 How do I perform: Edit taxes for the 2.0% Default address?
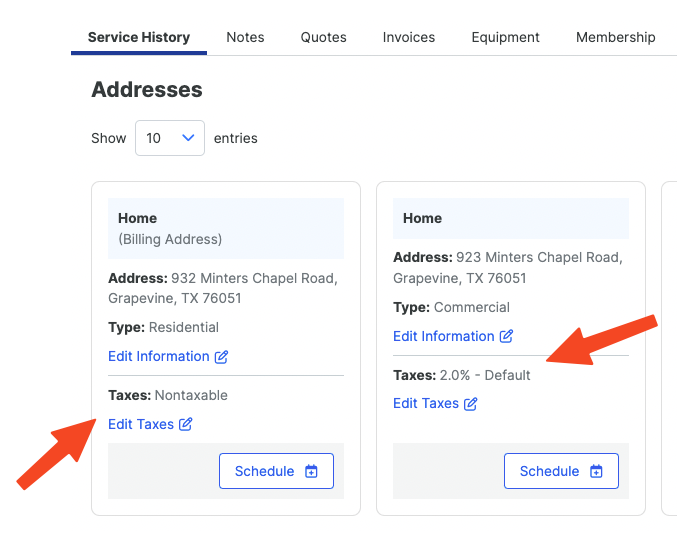click(x=435, y=403)
